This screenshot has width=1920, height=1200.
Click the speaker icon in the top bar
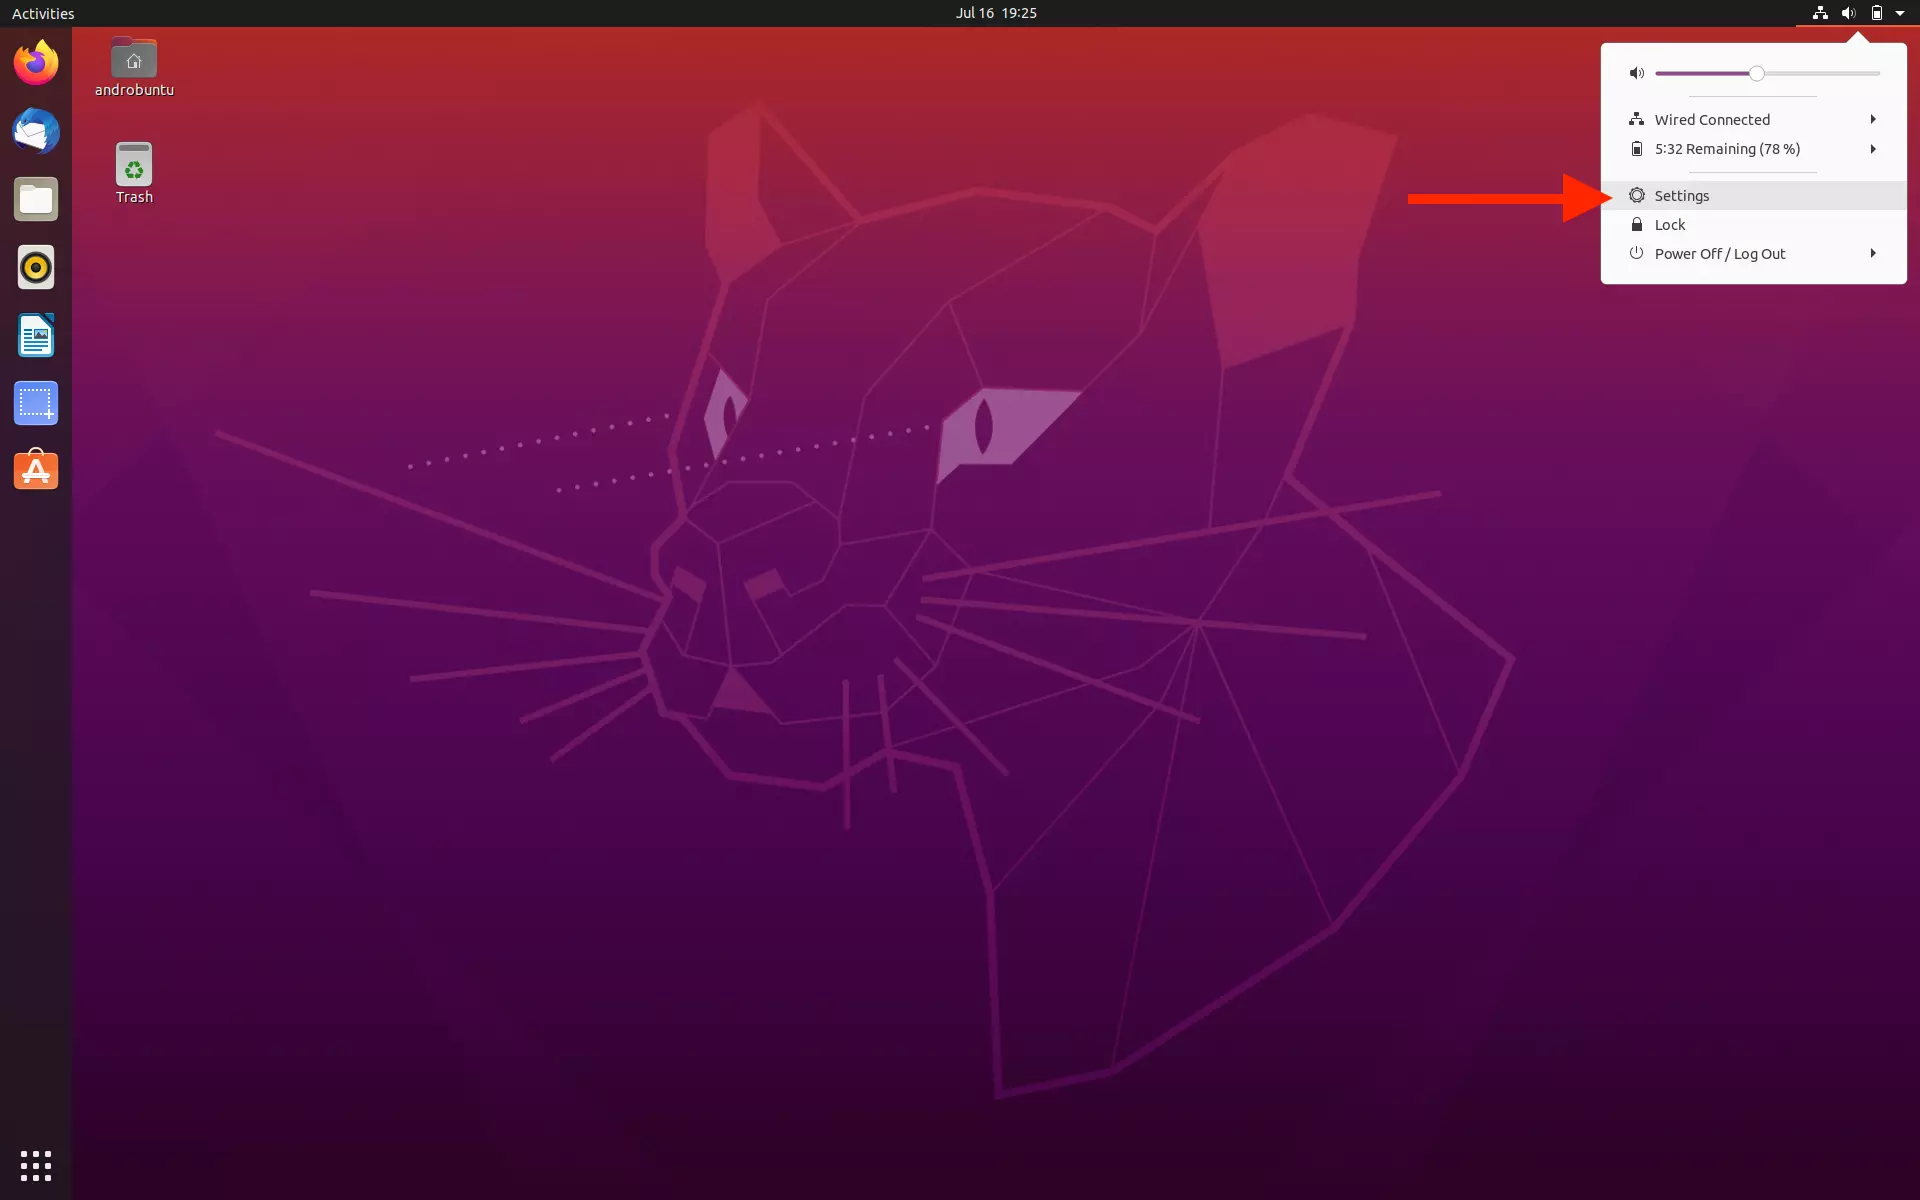coord(1848,13)
